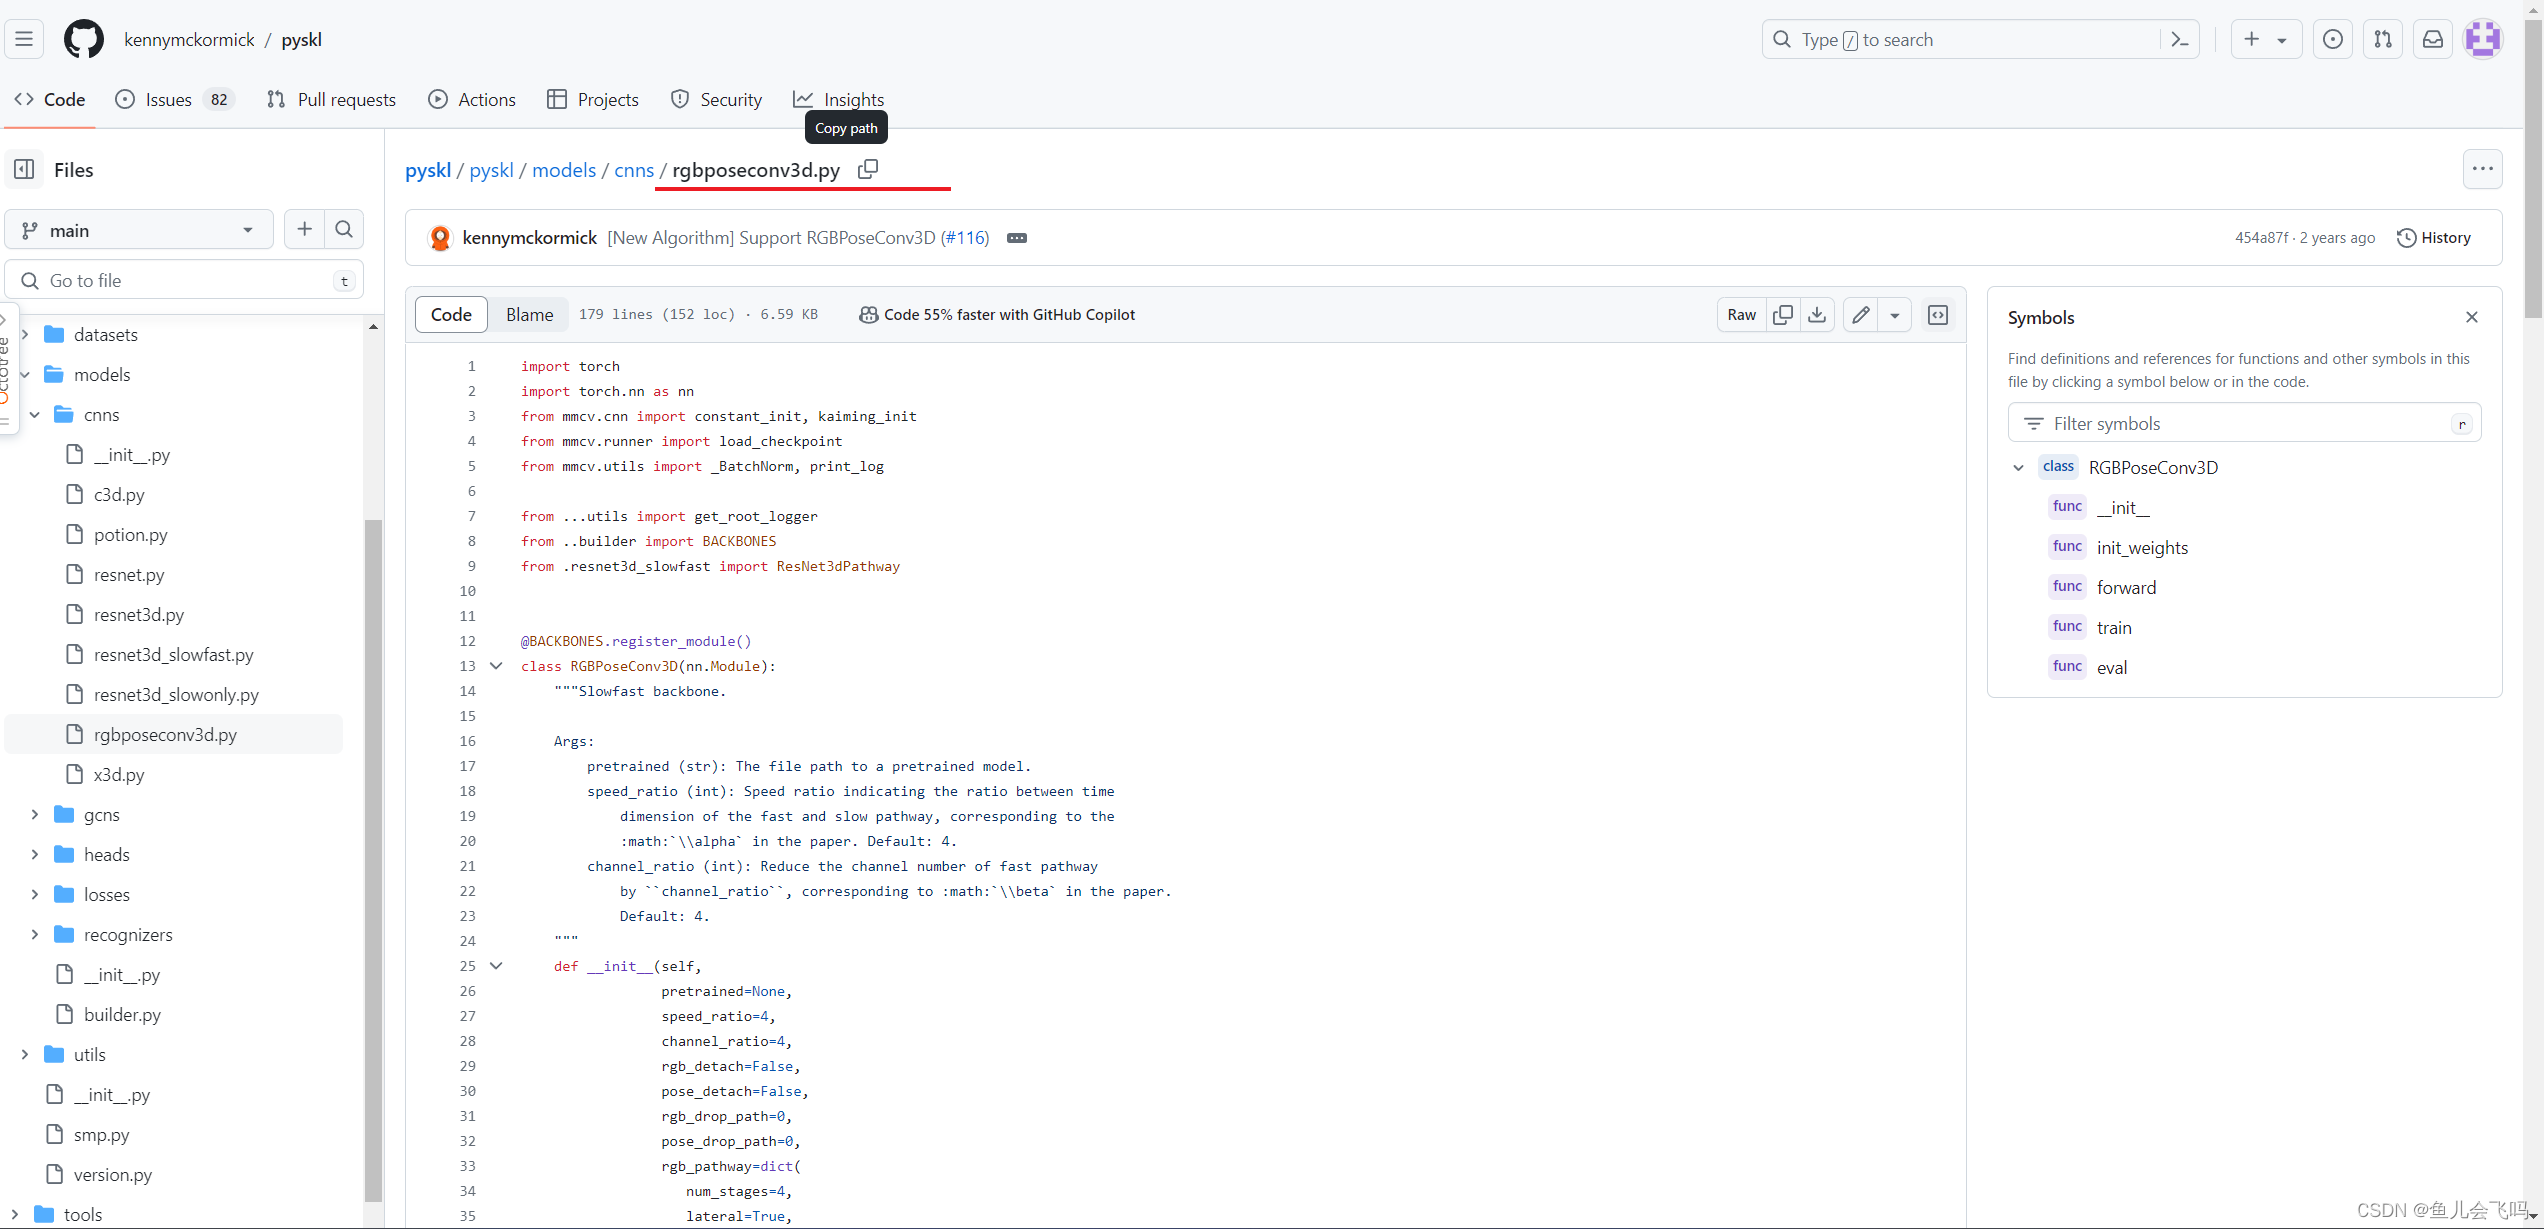Copy raw file contents icon
Viewport: 2544px width, 1229px height.
pos(1782,314)
